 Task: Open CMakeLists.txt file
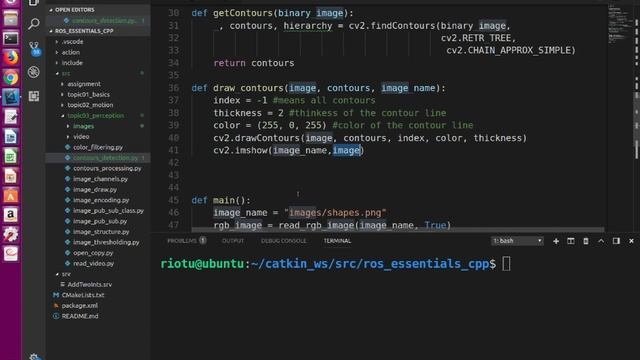(83, 295)
